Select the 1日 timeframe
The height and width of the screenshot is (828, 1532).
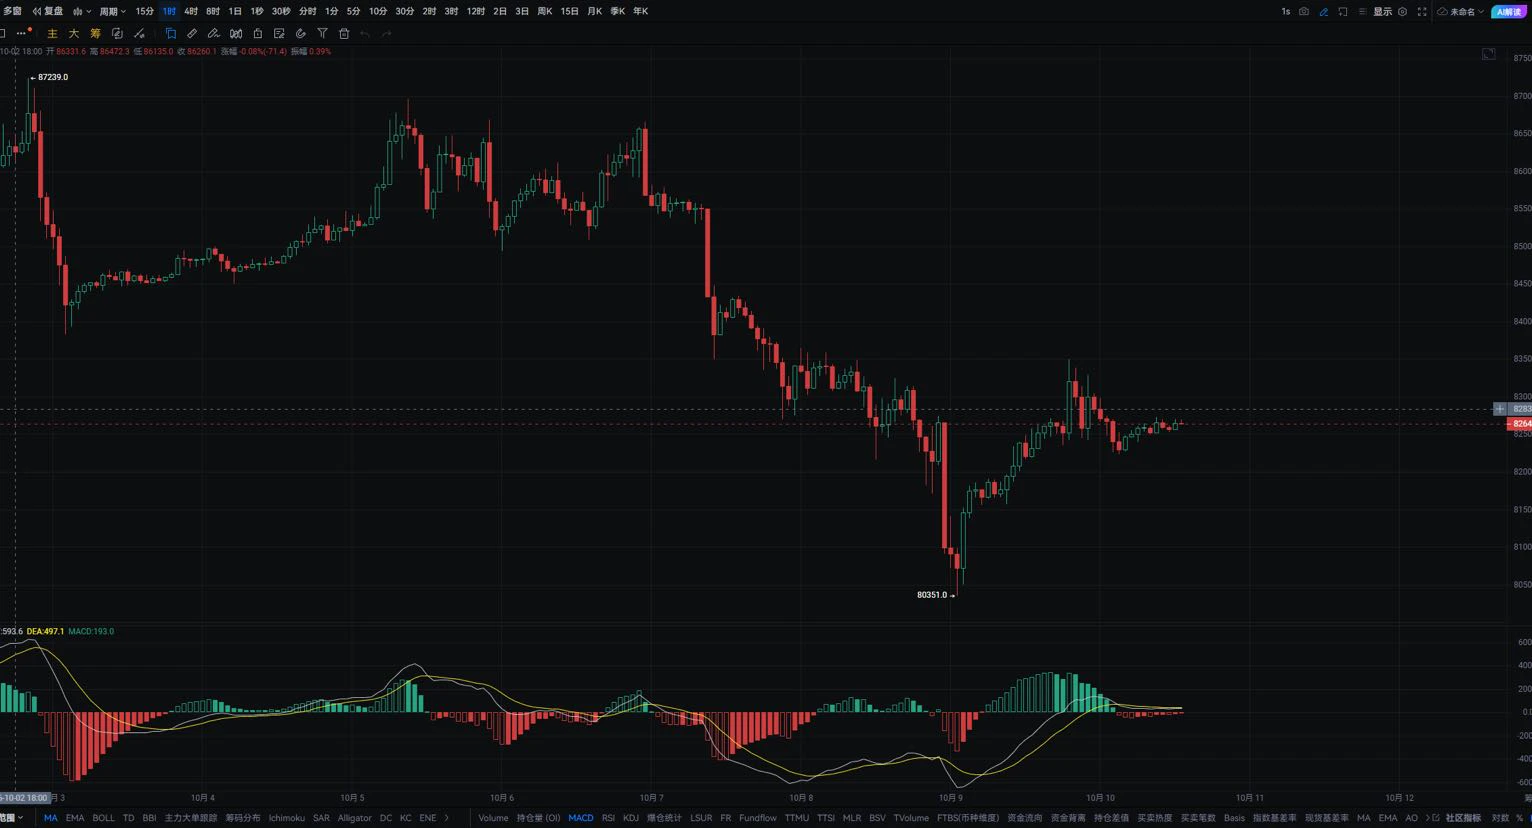235,12
